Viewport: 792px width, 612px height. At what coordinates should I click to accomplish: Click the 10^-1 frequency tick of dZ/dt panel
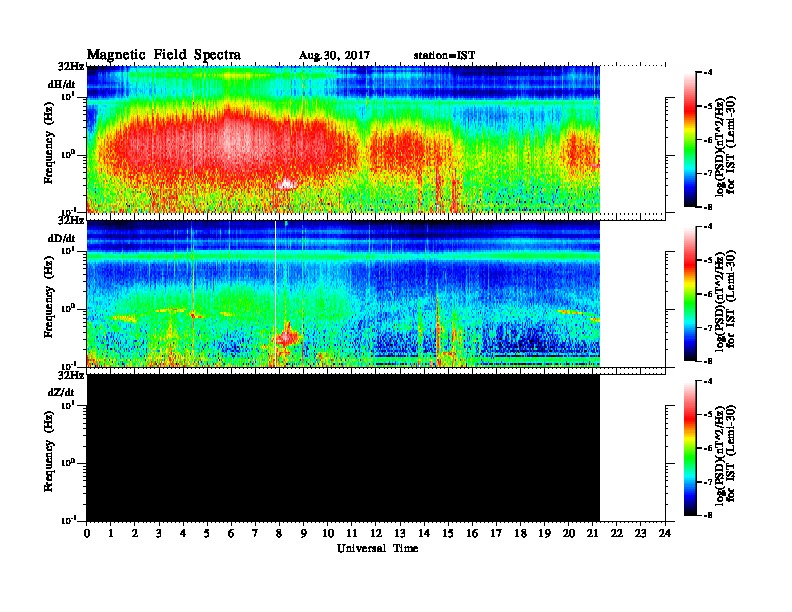[x=68, y=520]
